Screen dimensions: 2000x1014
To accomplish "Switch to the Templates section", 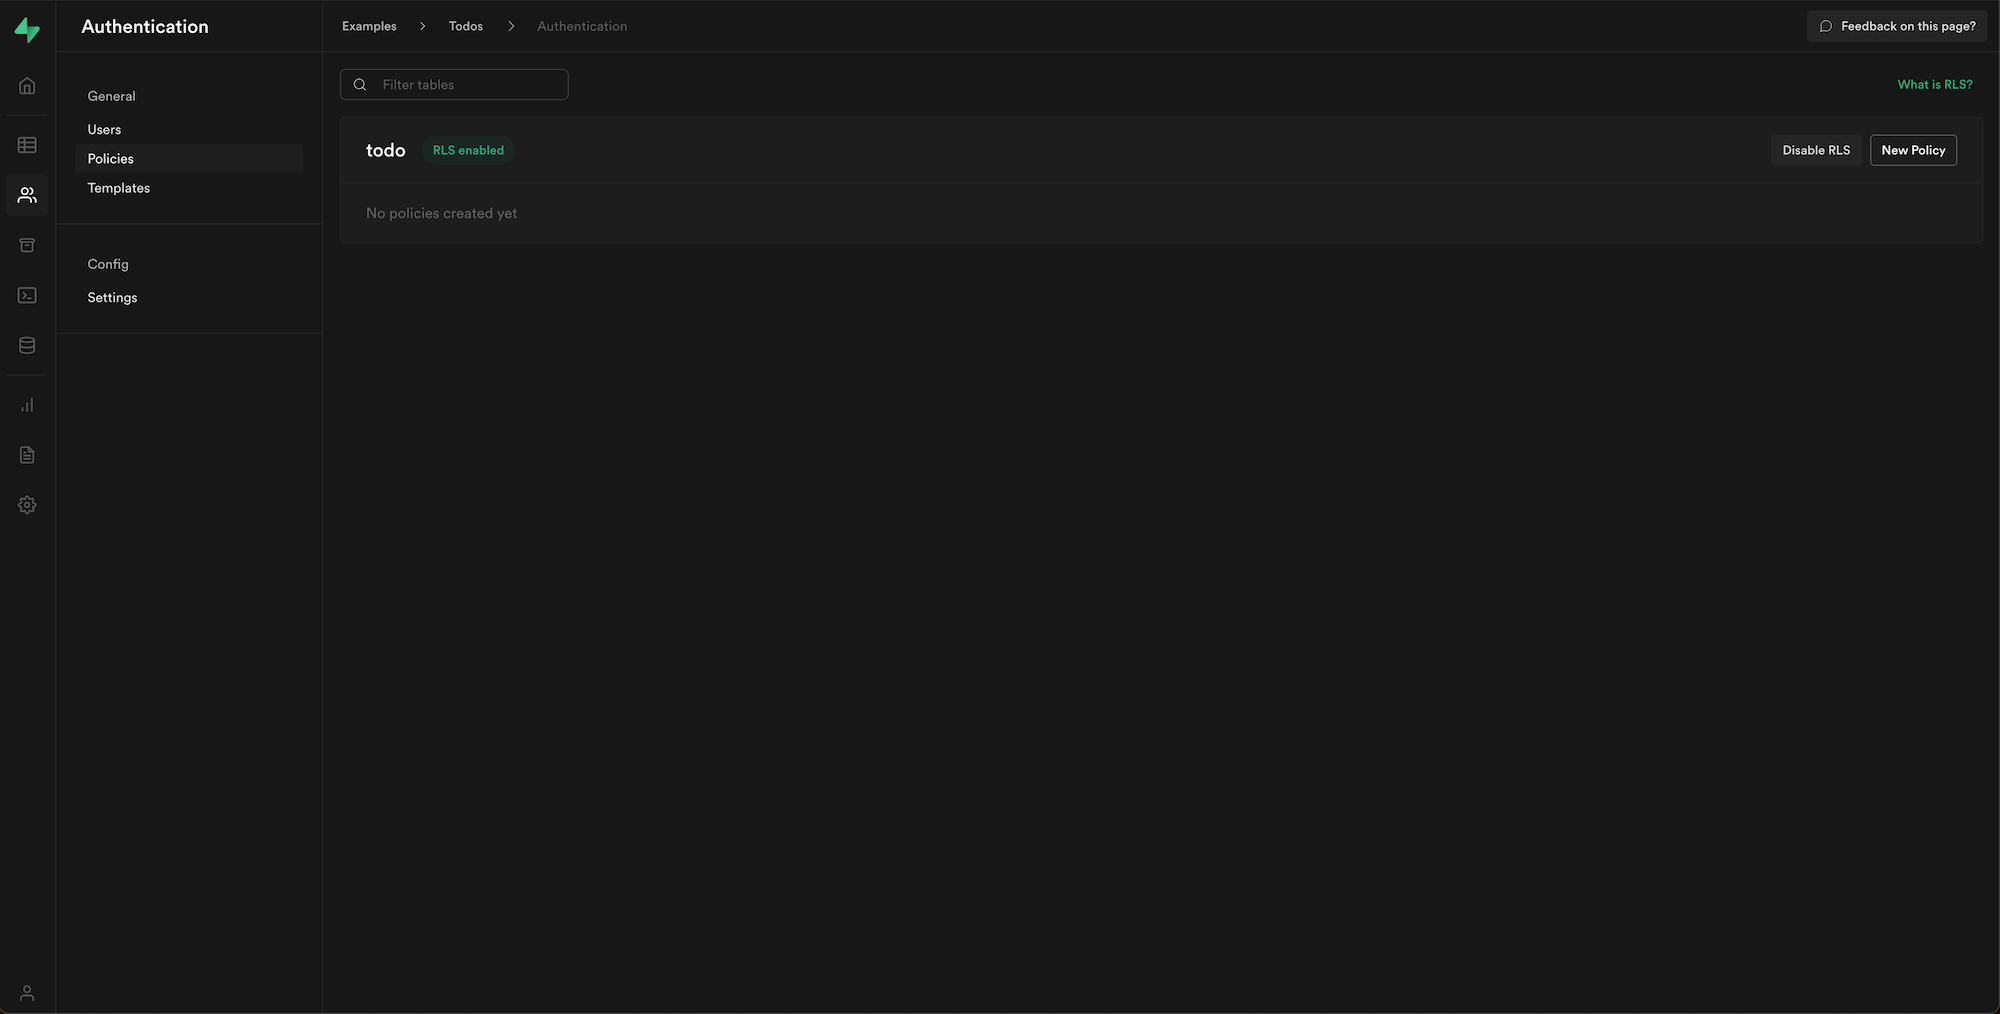I will [118, 187].
